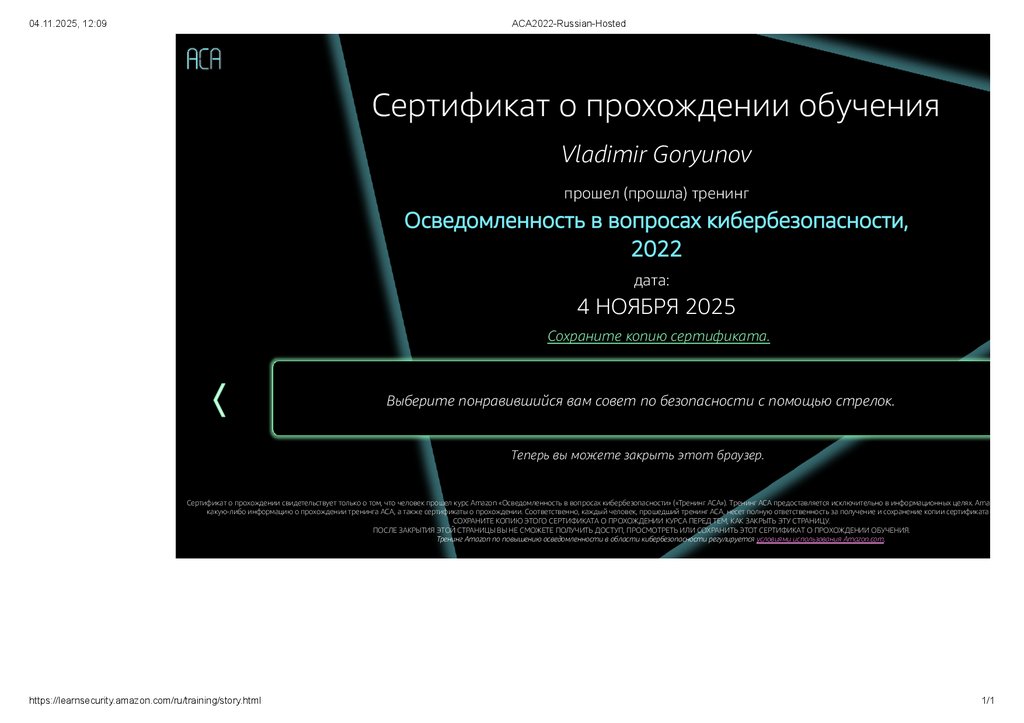Click the left arrow for previous security tip
The width and height of the screenshot is (1024, 723).
tap(220, 400)
